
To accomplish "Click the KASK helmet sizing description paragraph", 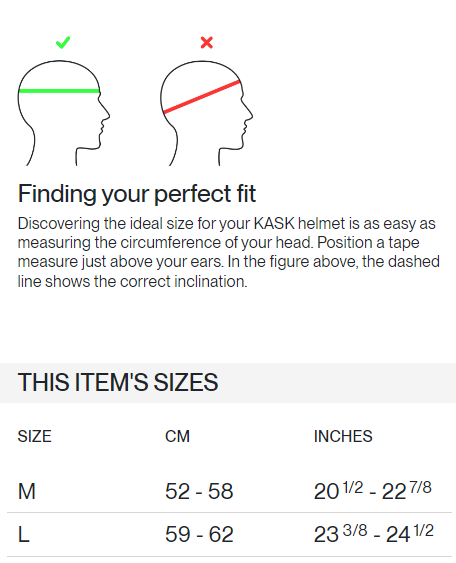I will click(x=229, y=252).
